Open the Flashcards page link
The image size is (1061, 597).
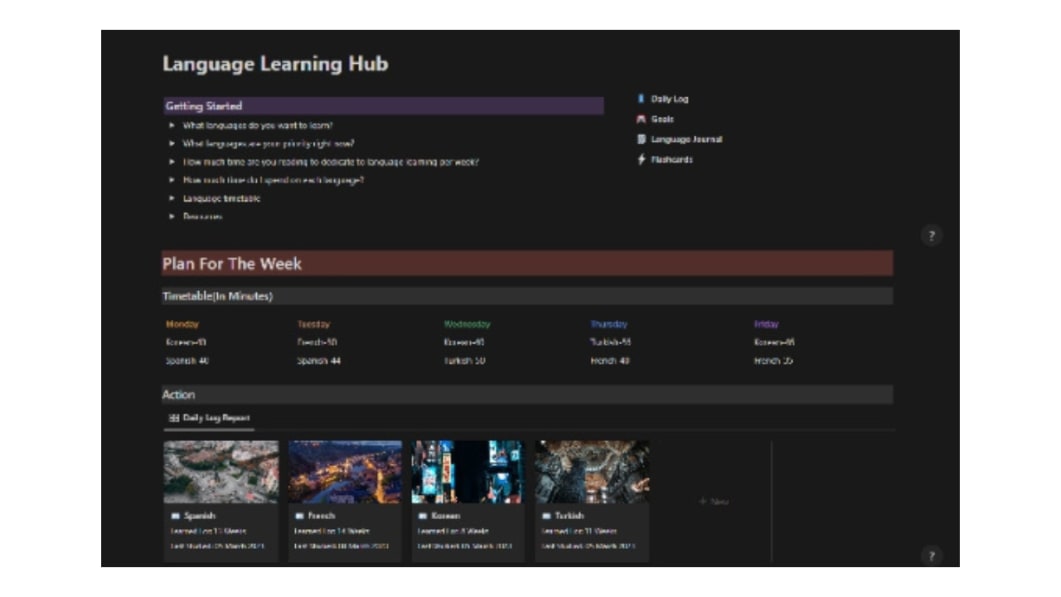tap(672, 160)
